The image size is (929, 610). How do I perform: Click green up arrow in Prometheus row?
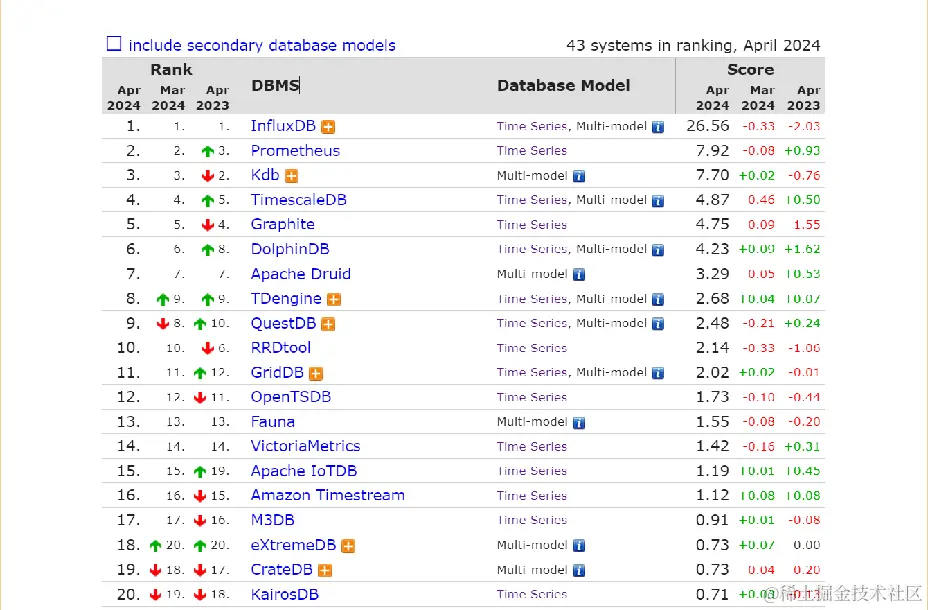pyautogui.click(x=207, y=151)
